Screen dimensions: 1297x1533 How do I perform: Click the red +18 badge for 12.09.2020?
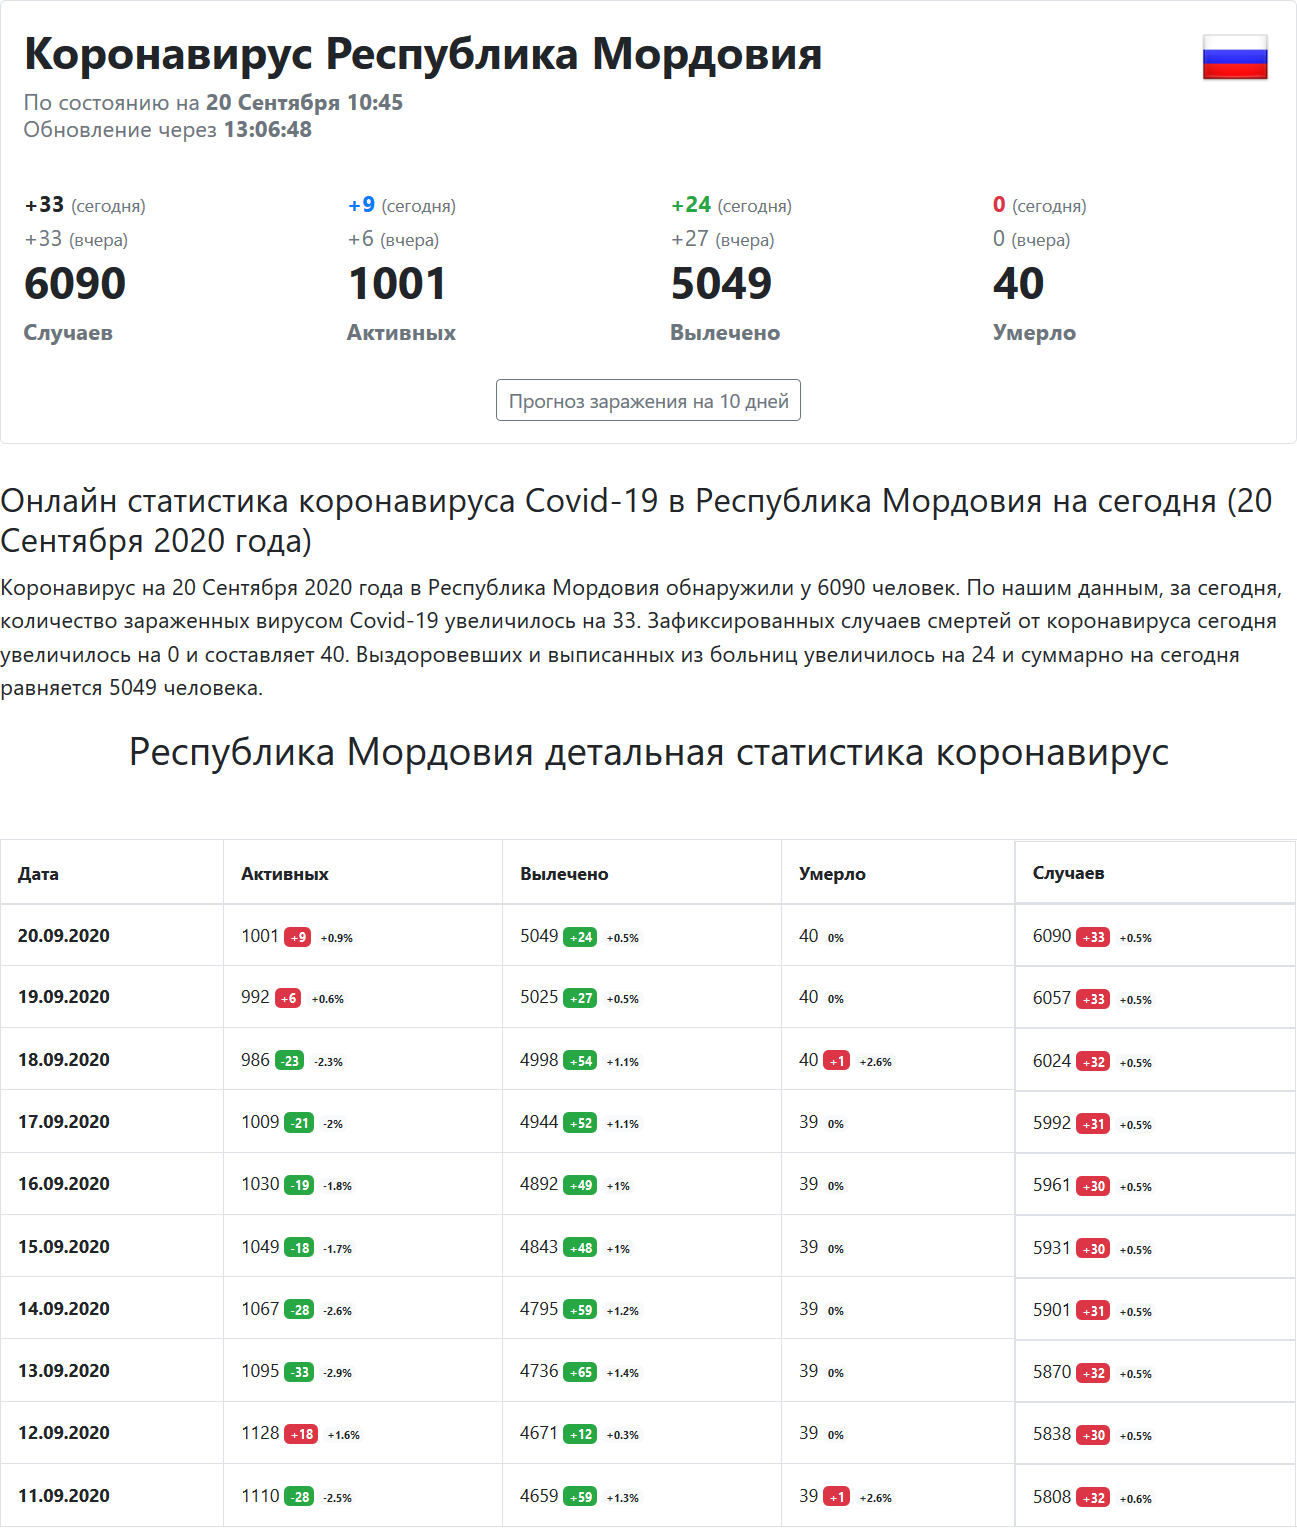[301, 1434]
